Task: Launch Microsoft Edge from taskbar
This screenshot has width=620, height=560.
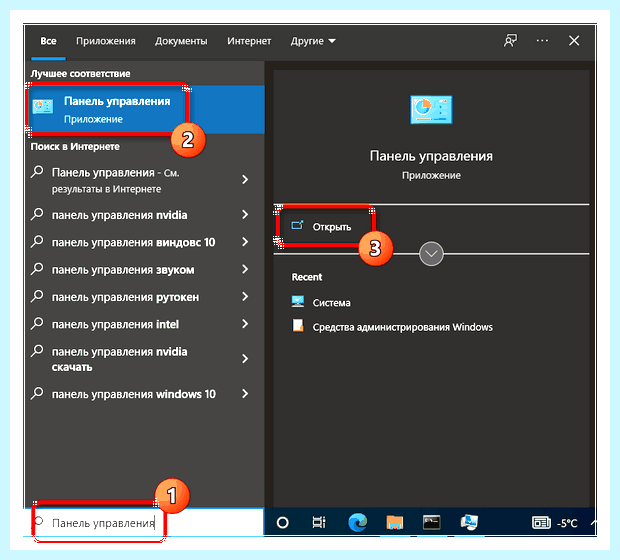Action: click(x=357, y=522)
